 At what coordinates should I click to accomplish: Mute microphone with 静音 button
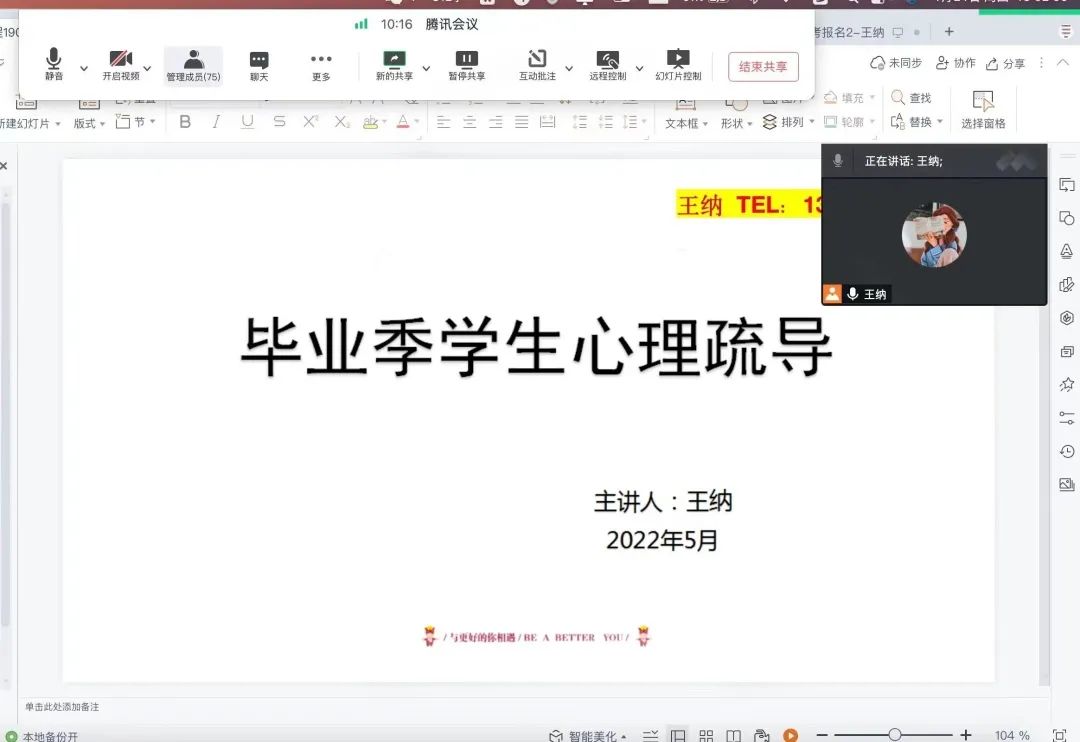54,66
